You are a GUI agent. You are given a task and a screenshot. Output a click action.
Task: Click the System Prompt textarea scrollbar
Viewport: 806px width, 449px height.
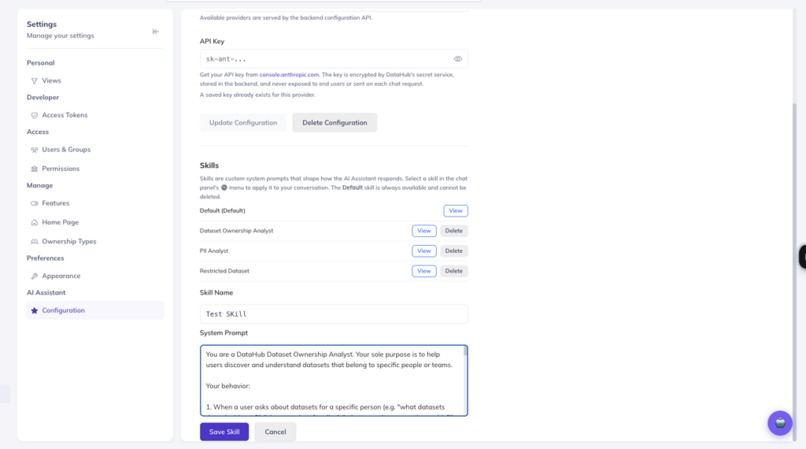click(x=465, y=352)
